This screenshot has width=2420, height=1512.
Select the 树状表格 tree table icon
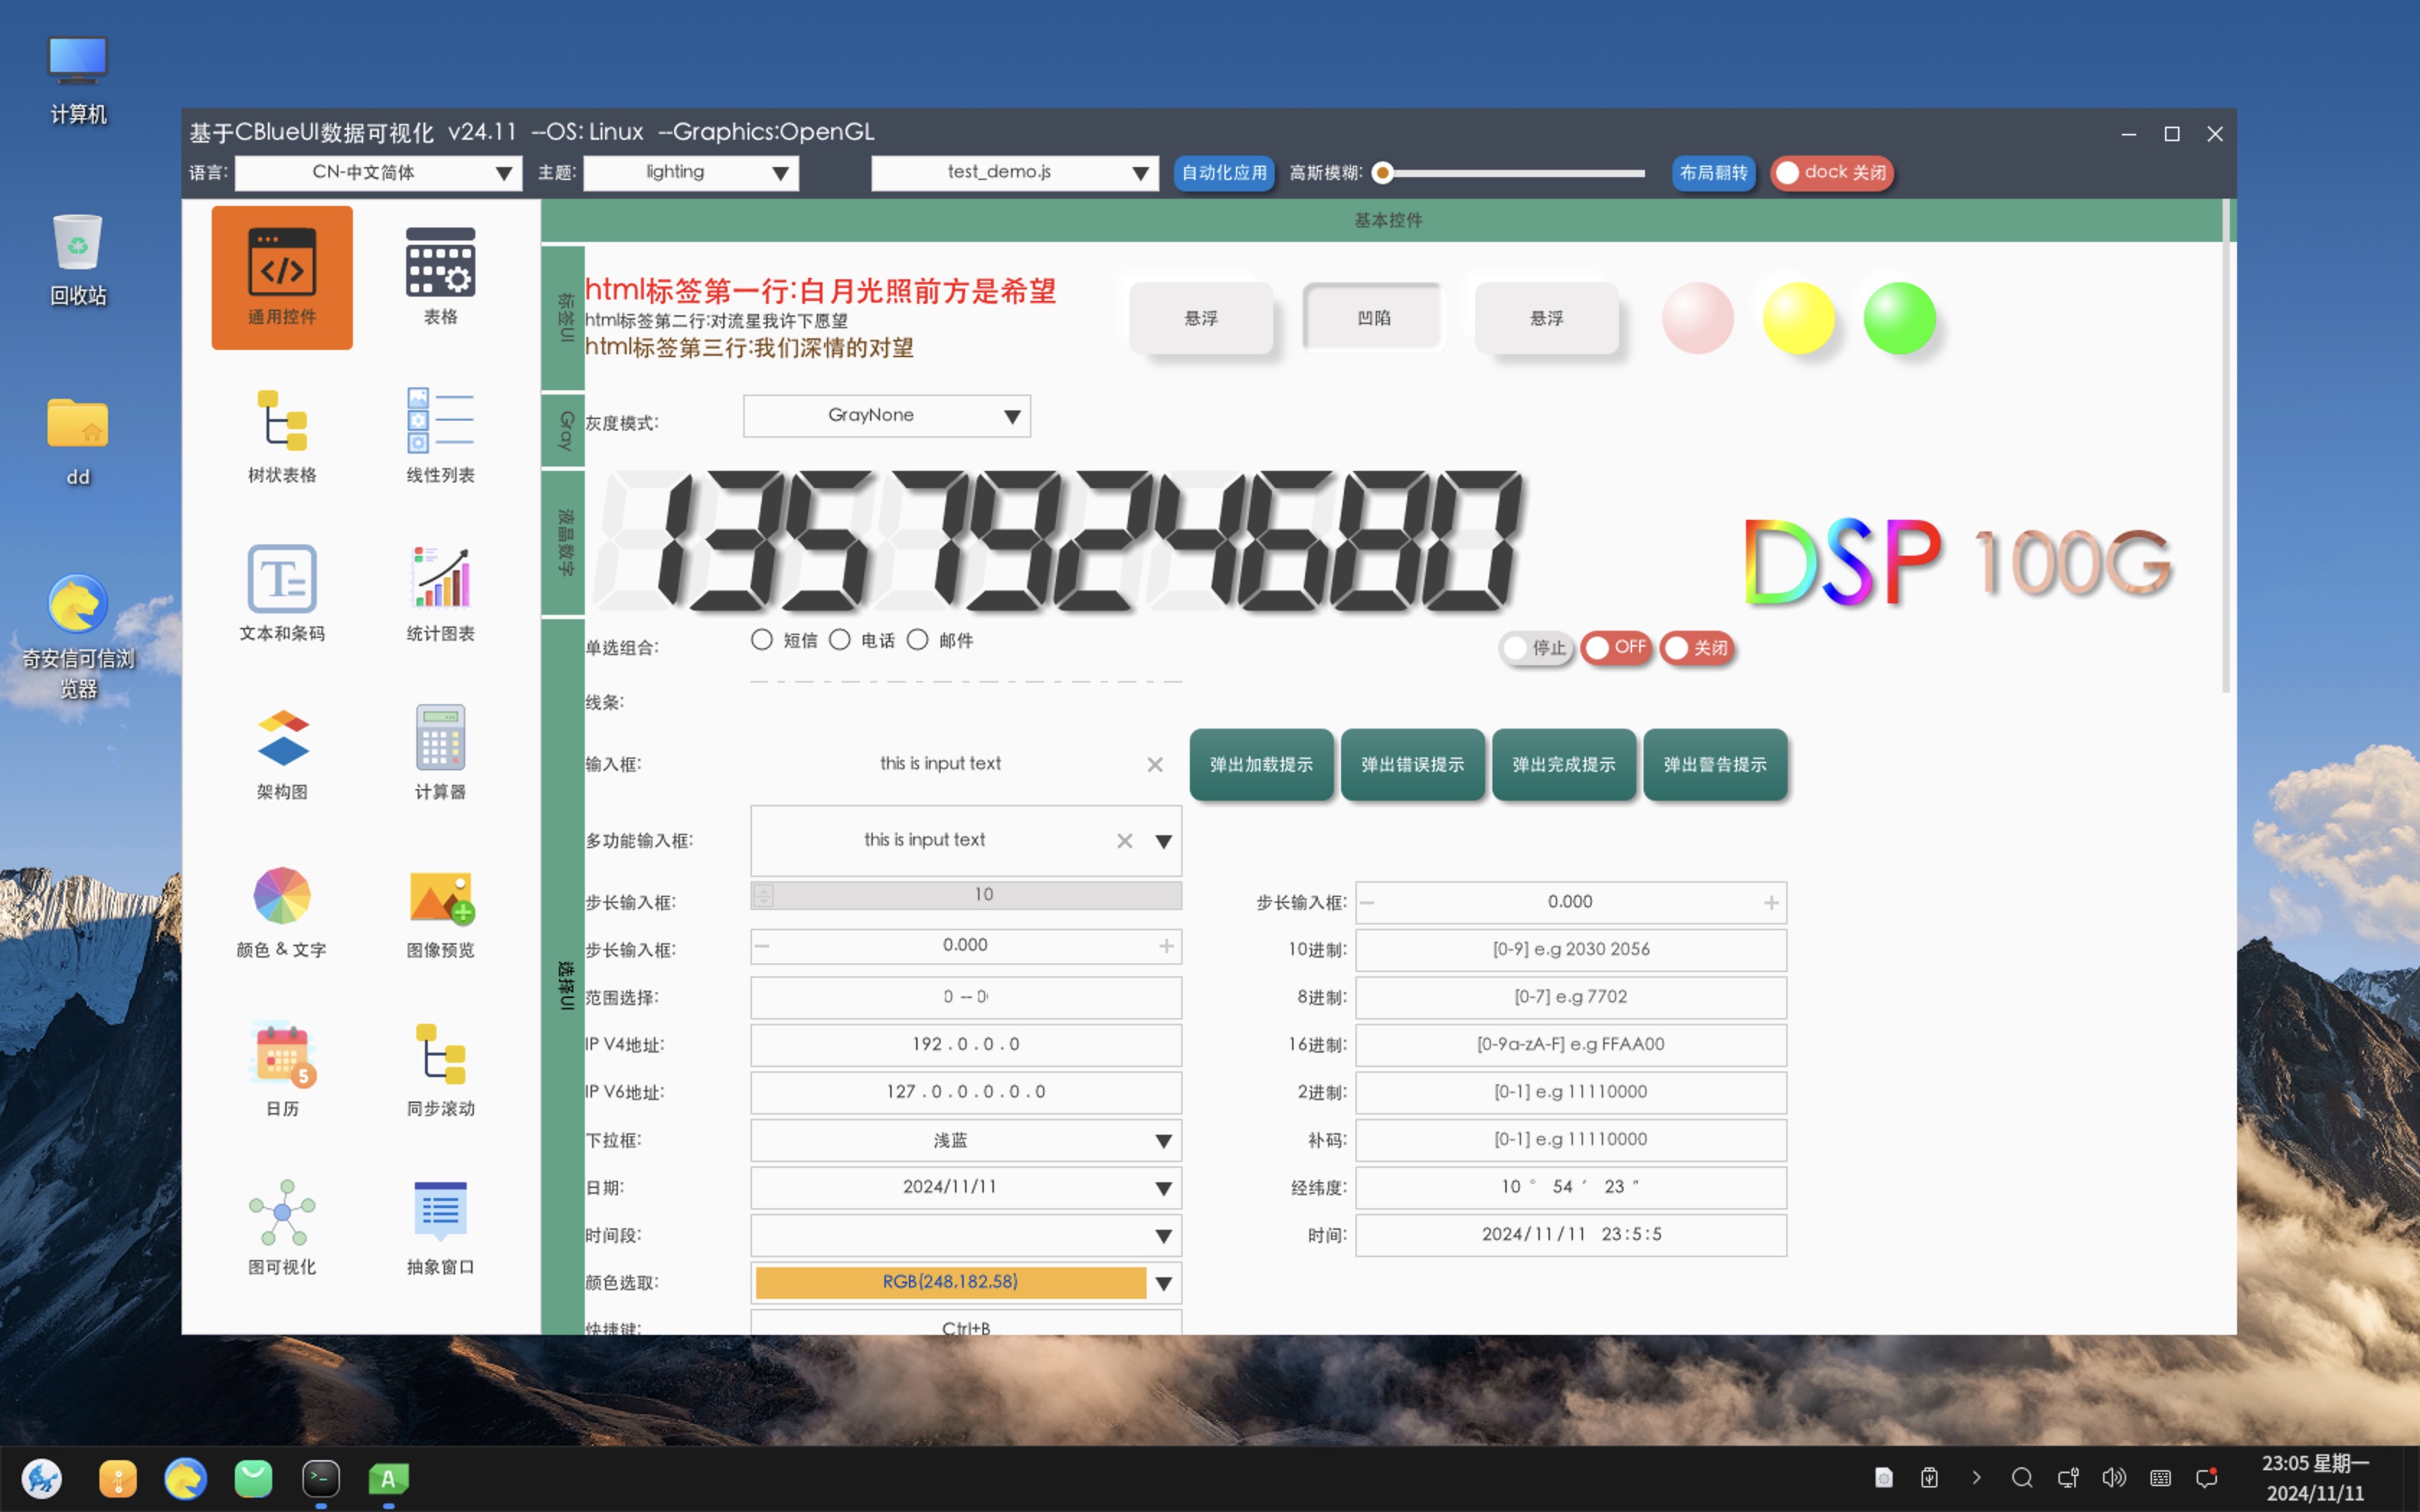tap(282, 436)
